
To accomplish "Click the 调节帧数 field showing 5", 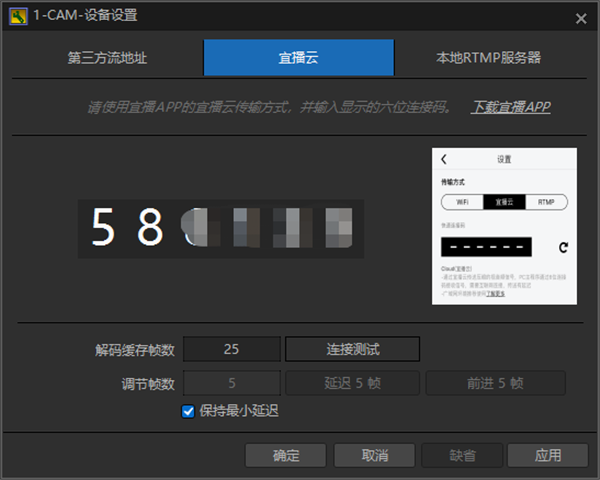I will 232,383.
